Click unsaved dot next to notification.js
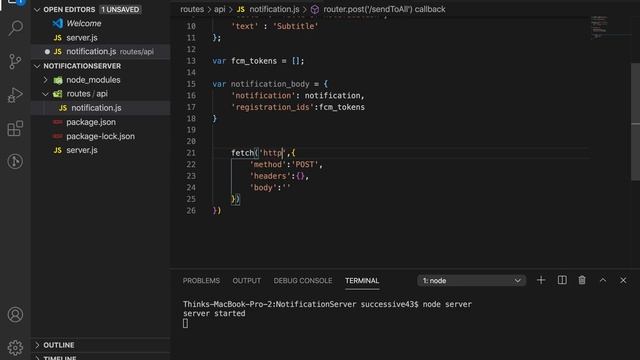The width and height of the screenshot is (640, 360). click(47, 52)
